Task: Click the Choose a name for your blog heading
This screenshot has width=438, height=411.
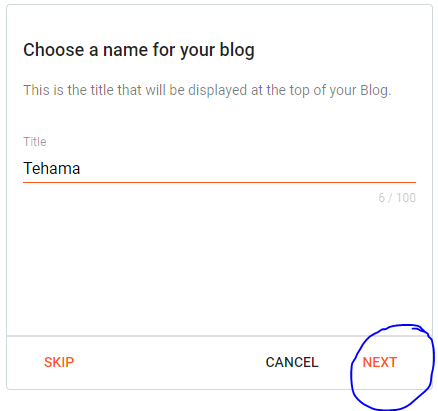Action: coord(139,50)
